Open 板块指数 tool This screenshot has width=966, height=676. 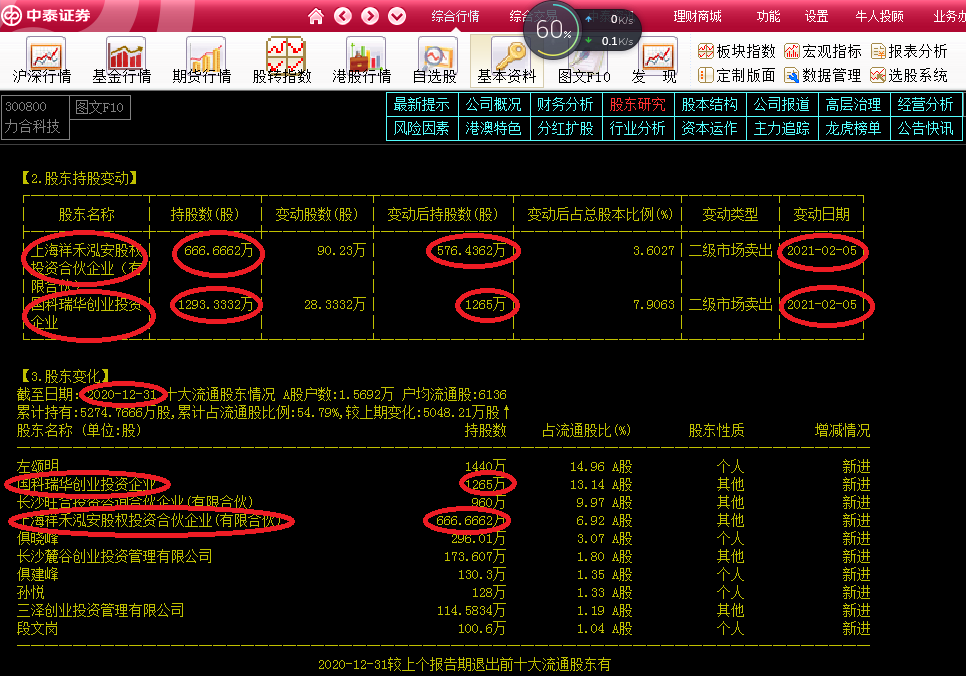737,51
